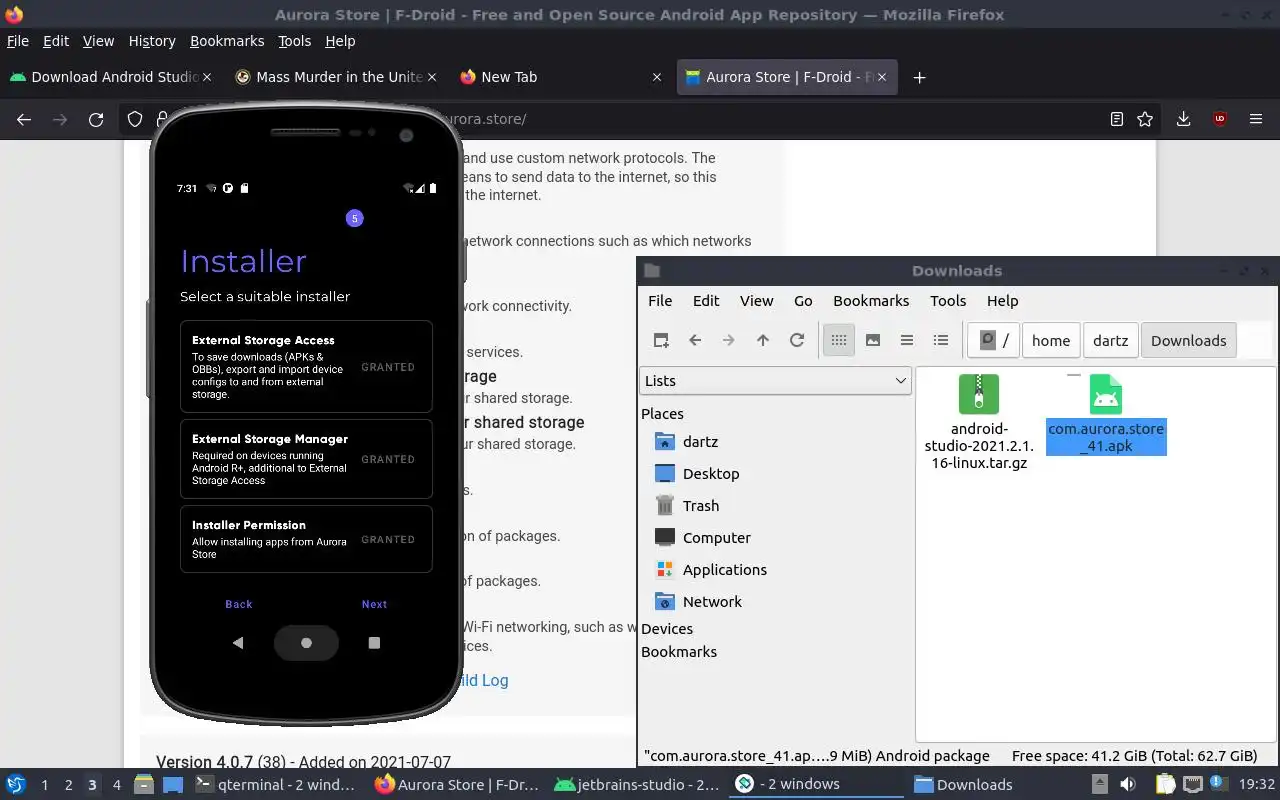Open Edit menu in Downloads window
The width and height of the screenshot is (1280, 800).
706,300
